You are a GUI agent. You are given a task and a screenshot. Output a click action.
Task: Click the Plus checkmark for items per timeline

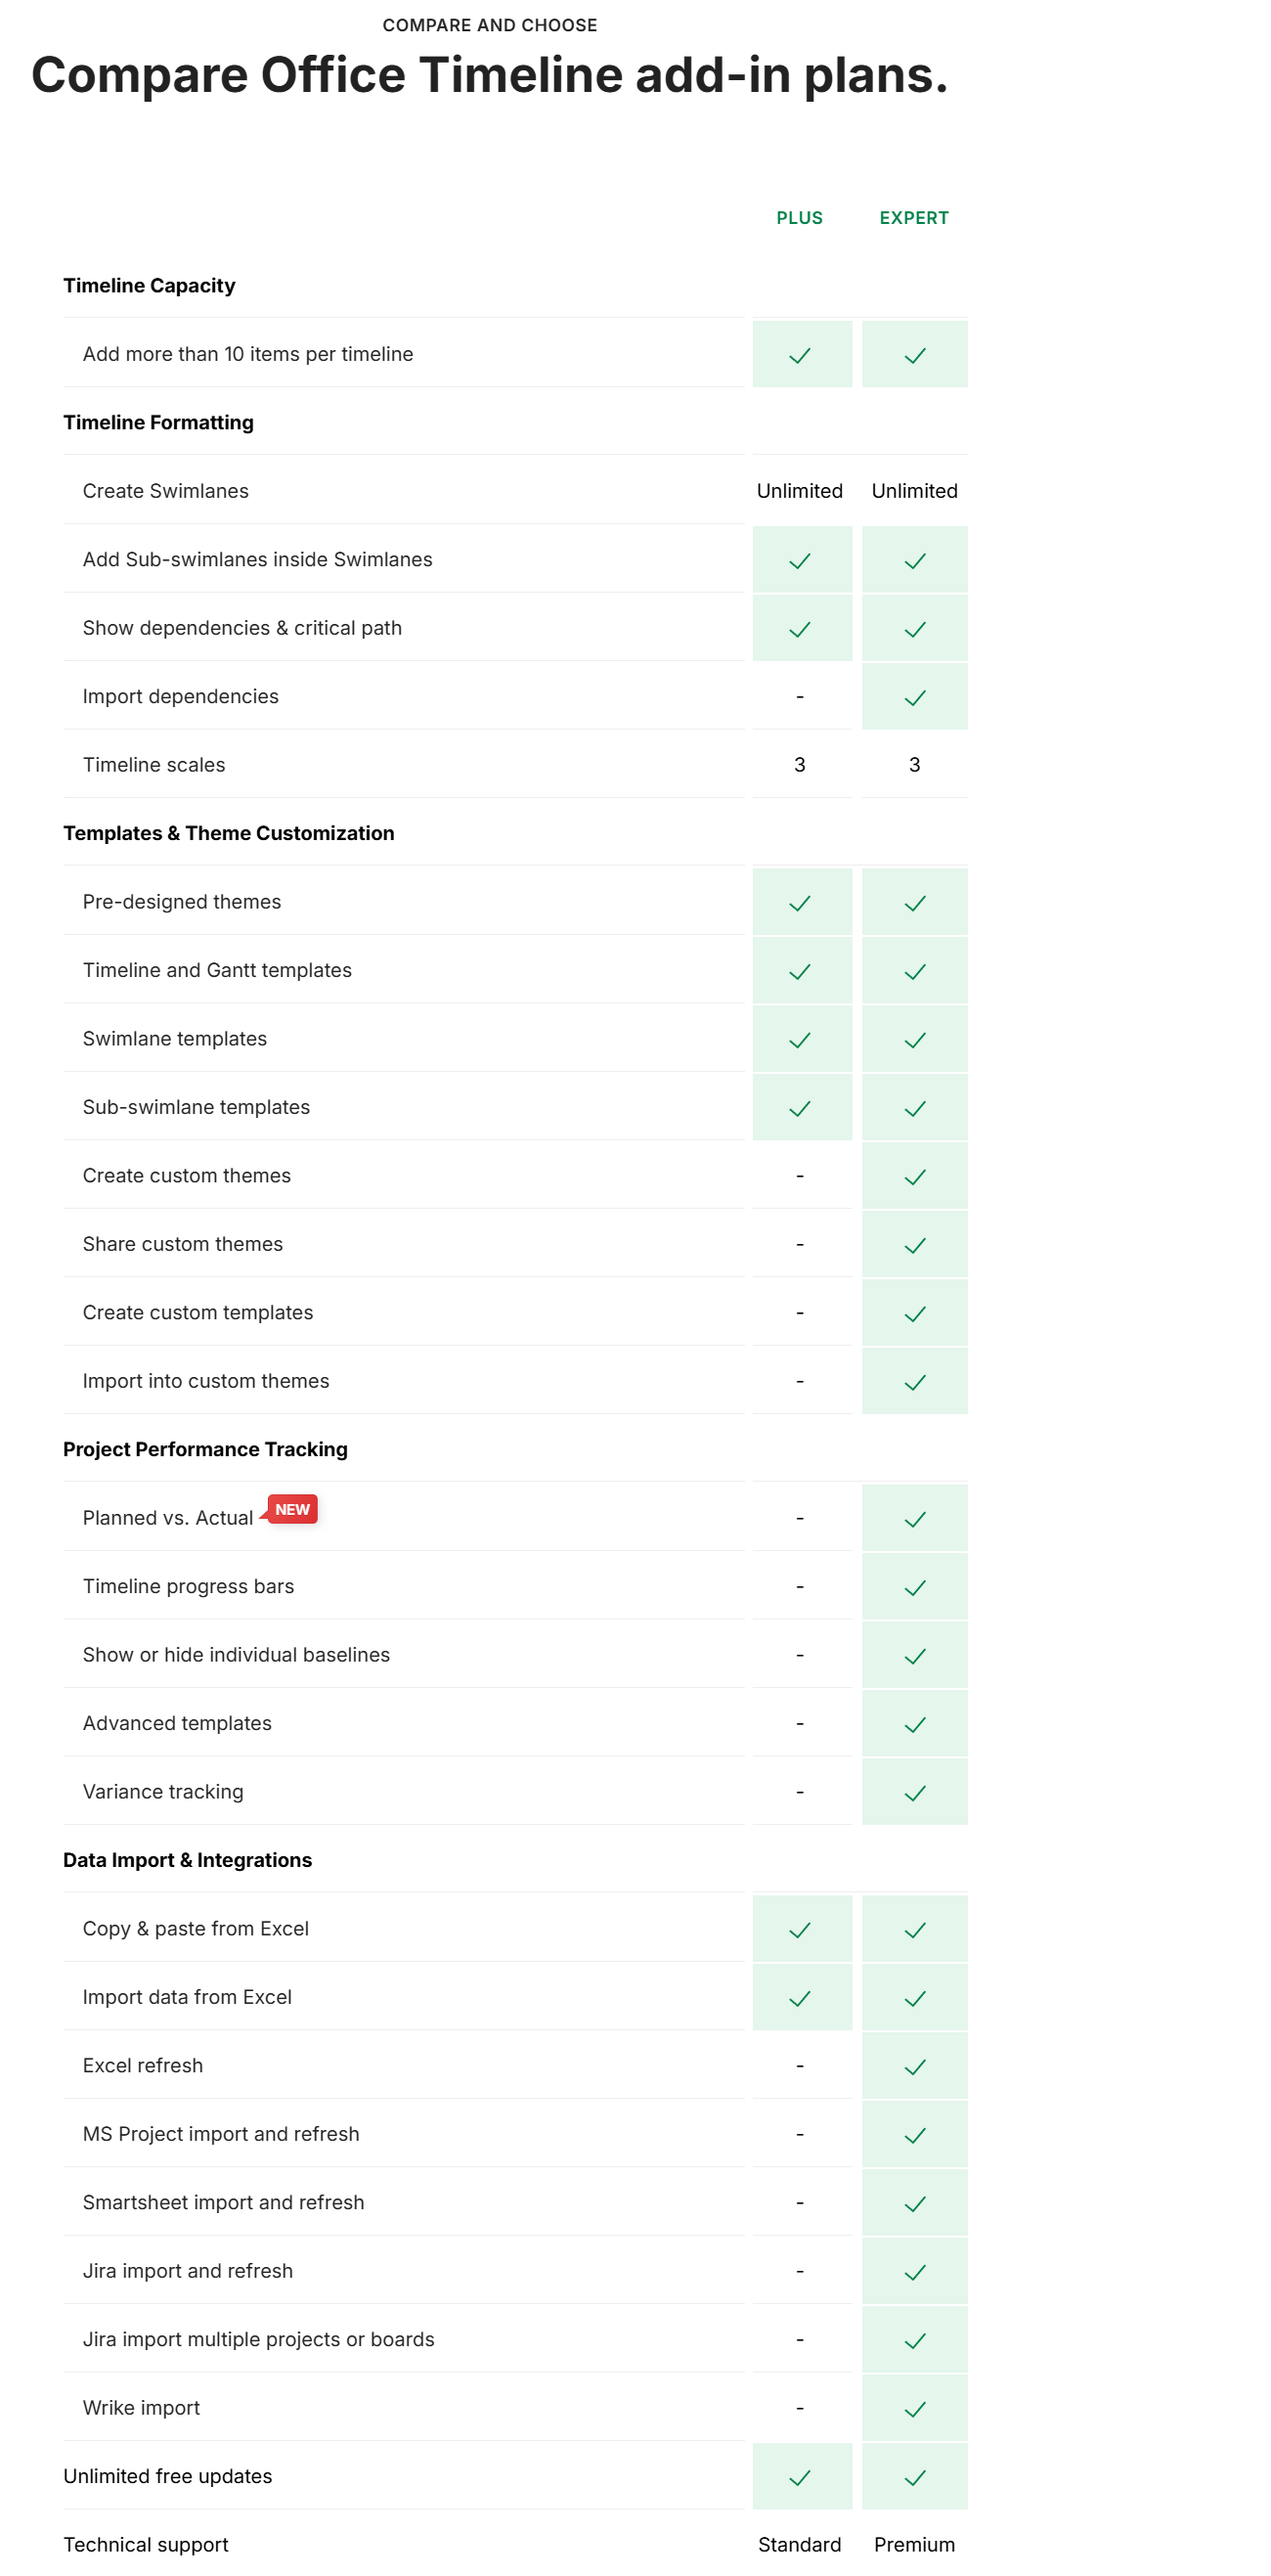(799, 355)
